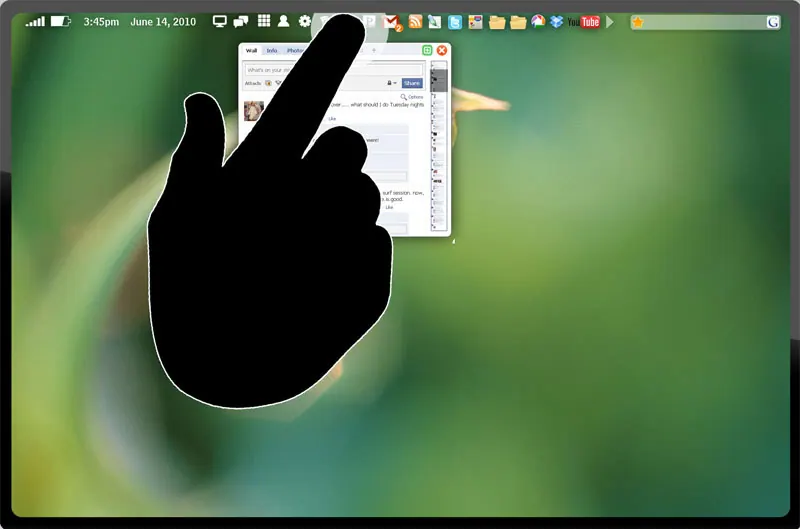Open the left folder icon
This screenshot has width=800, height=529.
coord(497,22)
